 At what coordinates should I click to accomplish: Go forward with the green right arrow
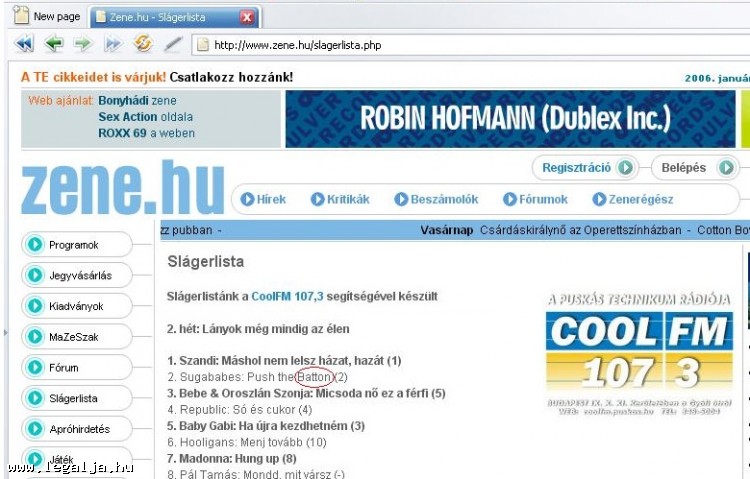[83, 44]
